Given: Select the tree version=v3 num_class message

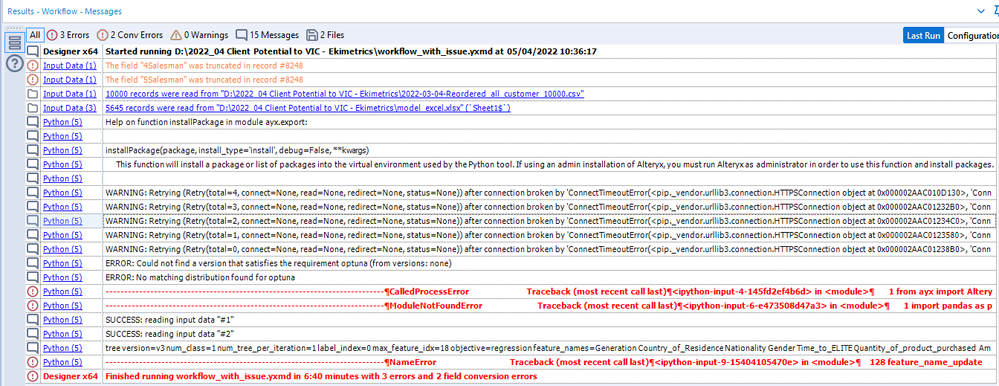Looking at the screenshot, I should coord(549,348).
